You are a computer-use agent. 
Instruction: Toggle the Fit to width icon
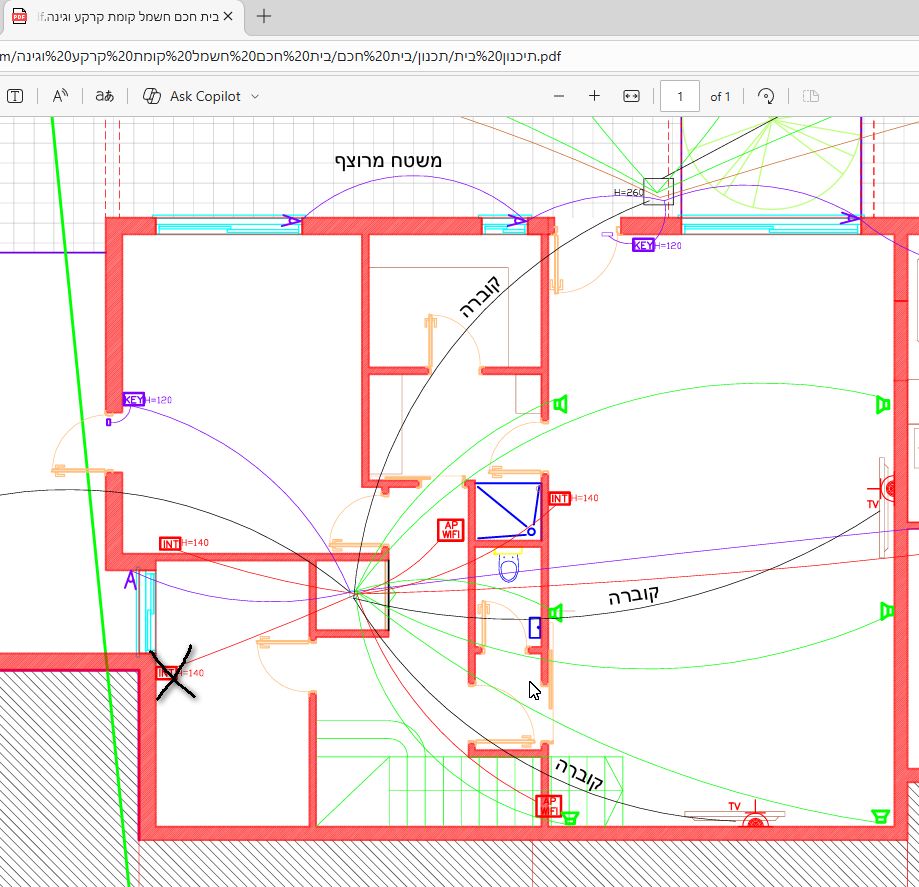coord(631,96)
